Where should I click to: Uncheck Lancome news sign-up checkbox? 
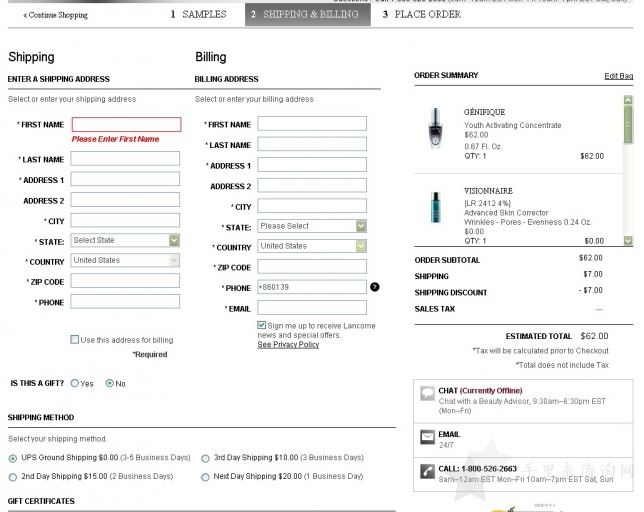262,325
